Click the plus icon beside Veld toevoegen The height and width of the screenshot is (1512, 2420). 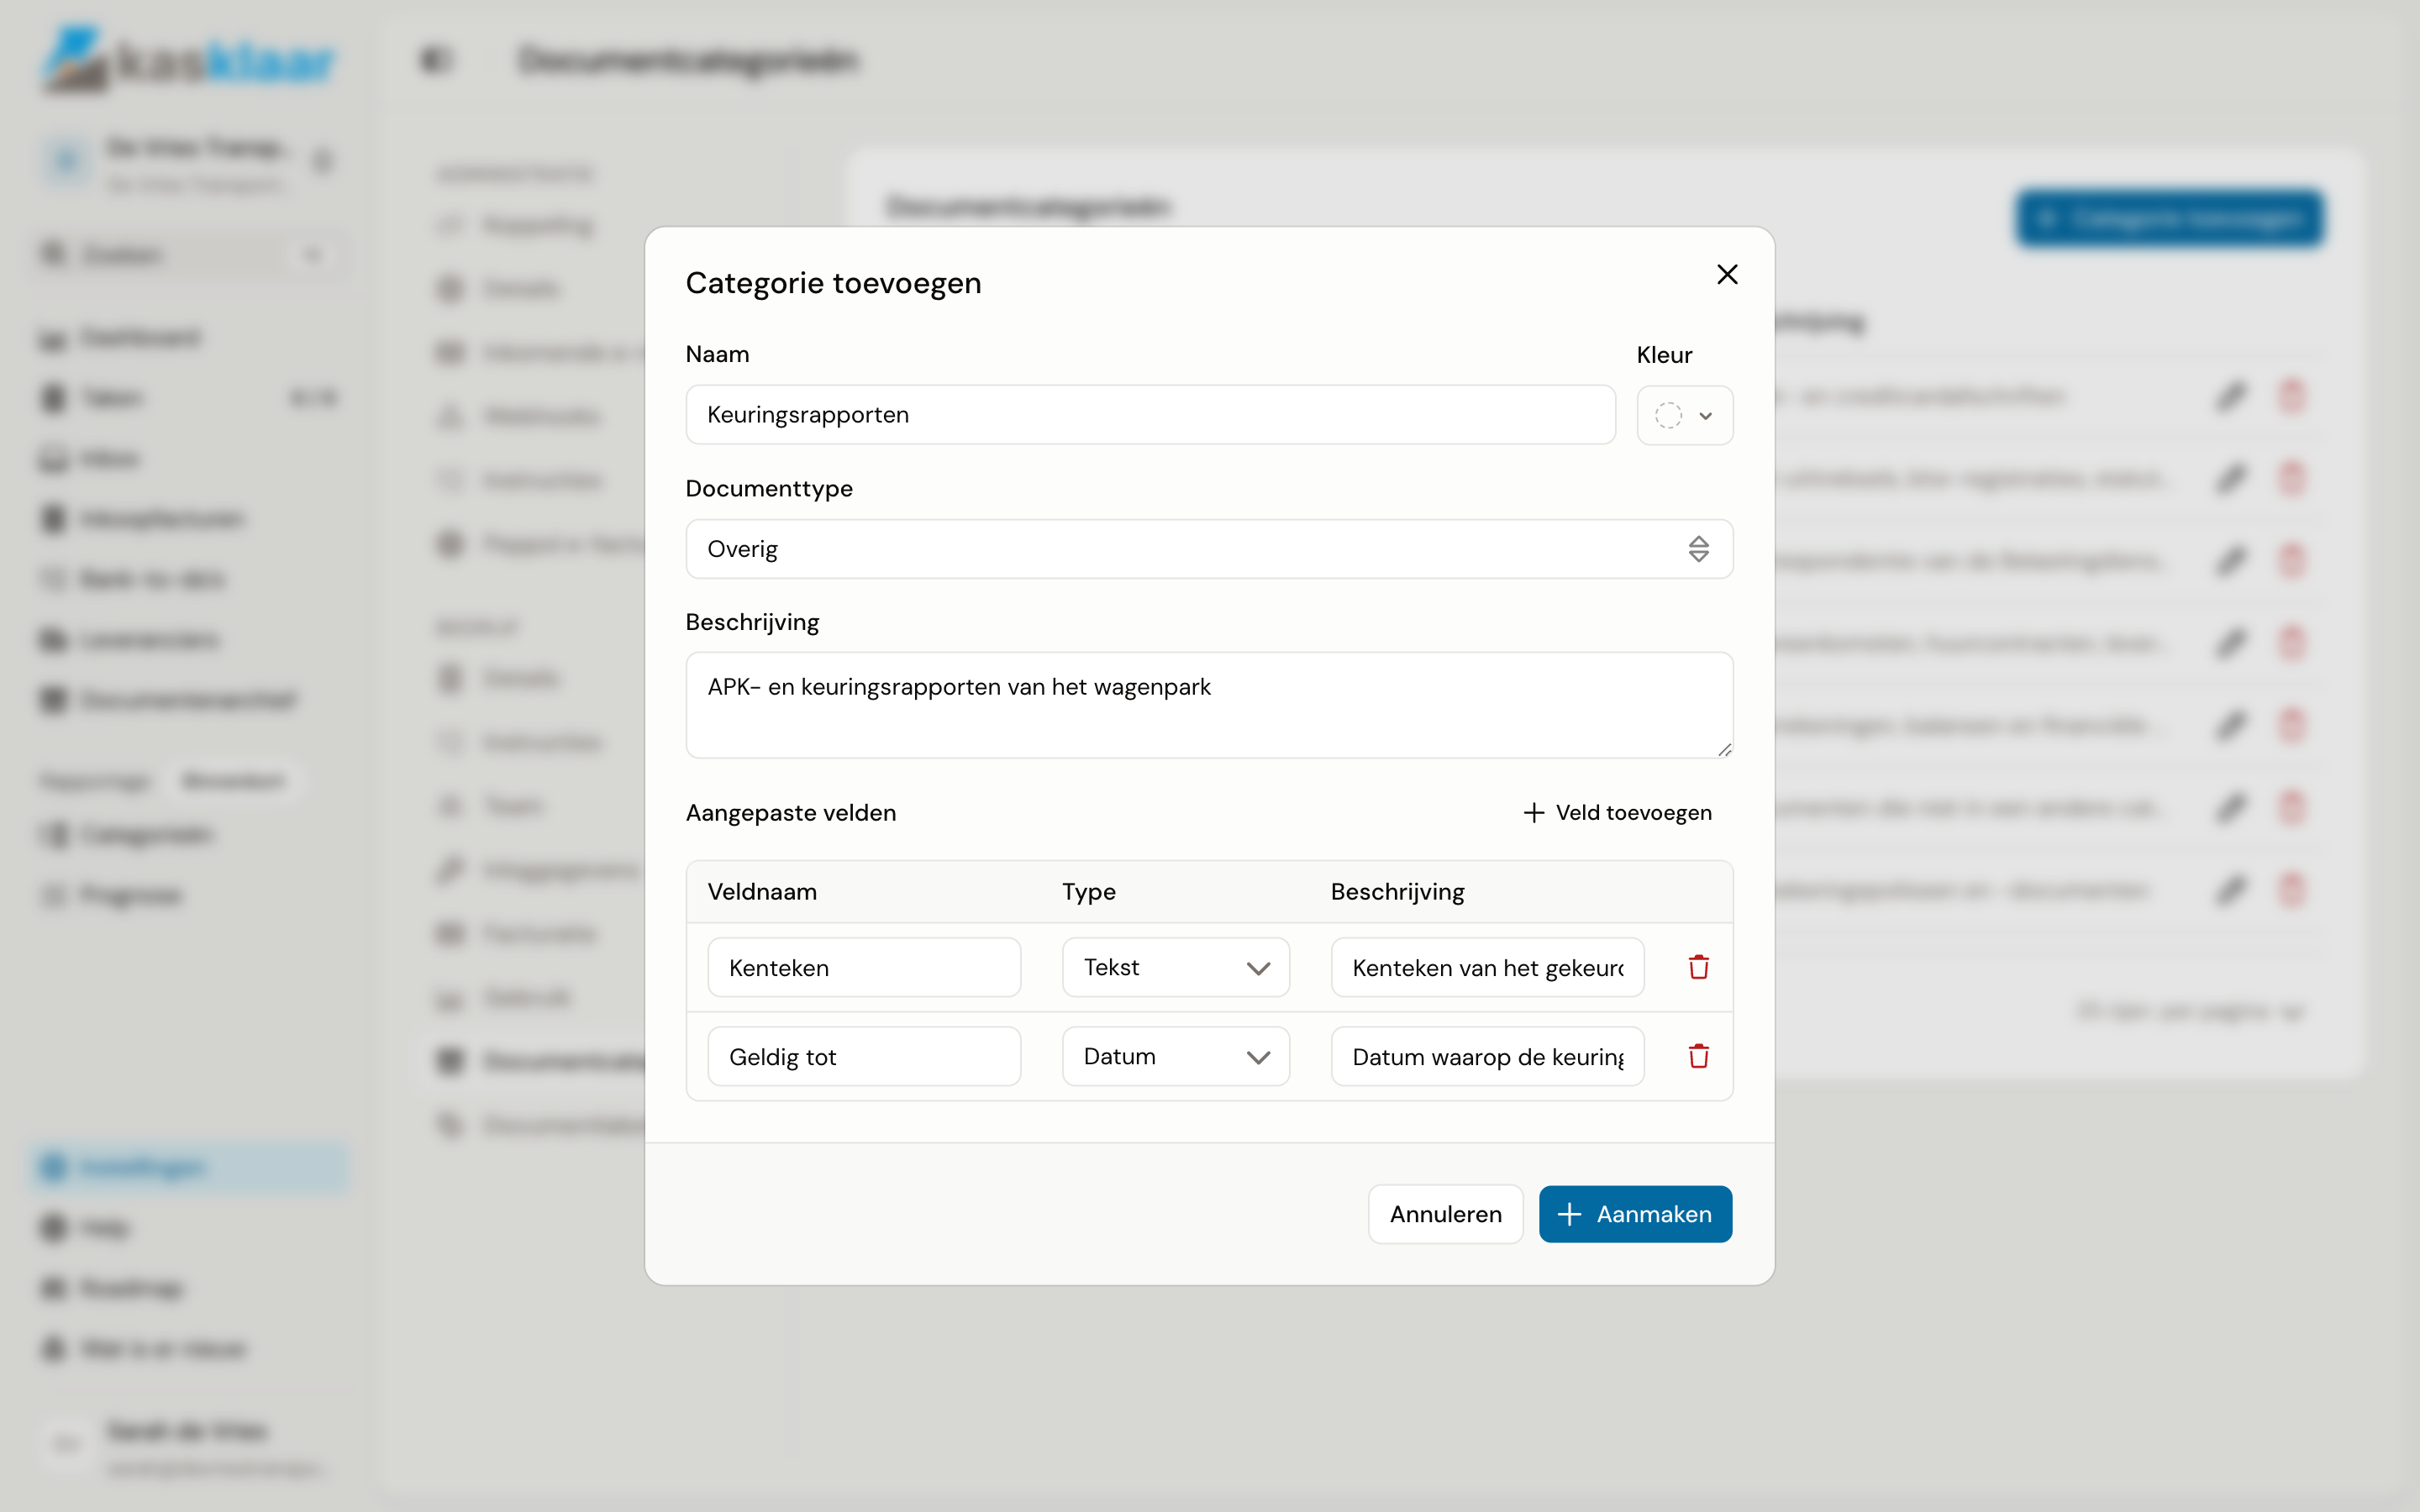[1533, 813]
